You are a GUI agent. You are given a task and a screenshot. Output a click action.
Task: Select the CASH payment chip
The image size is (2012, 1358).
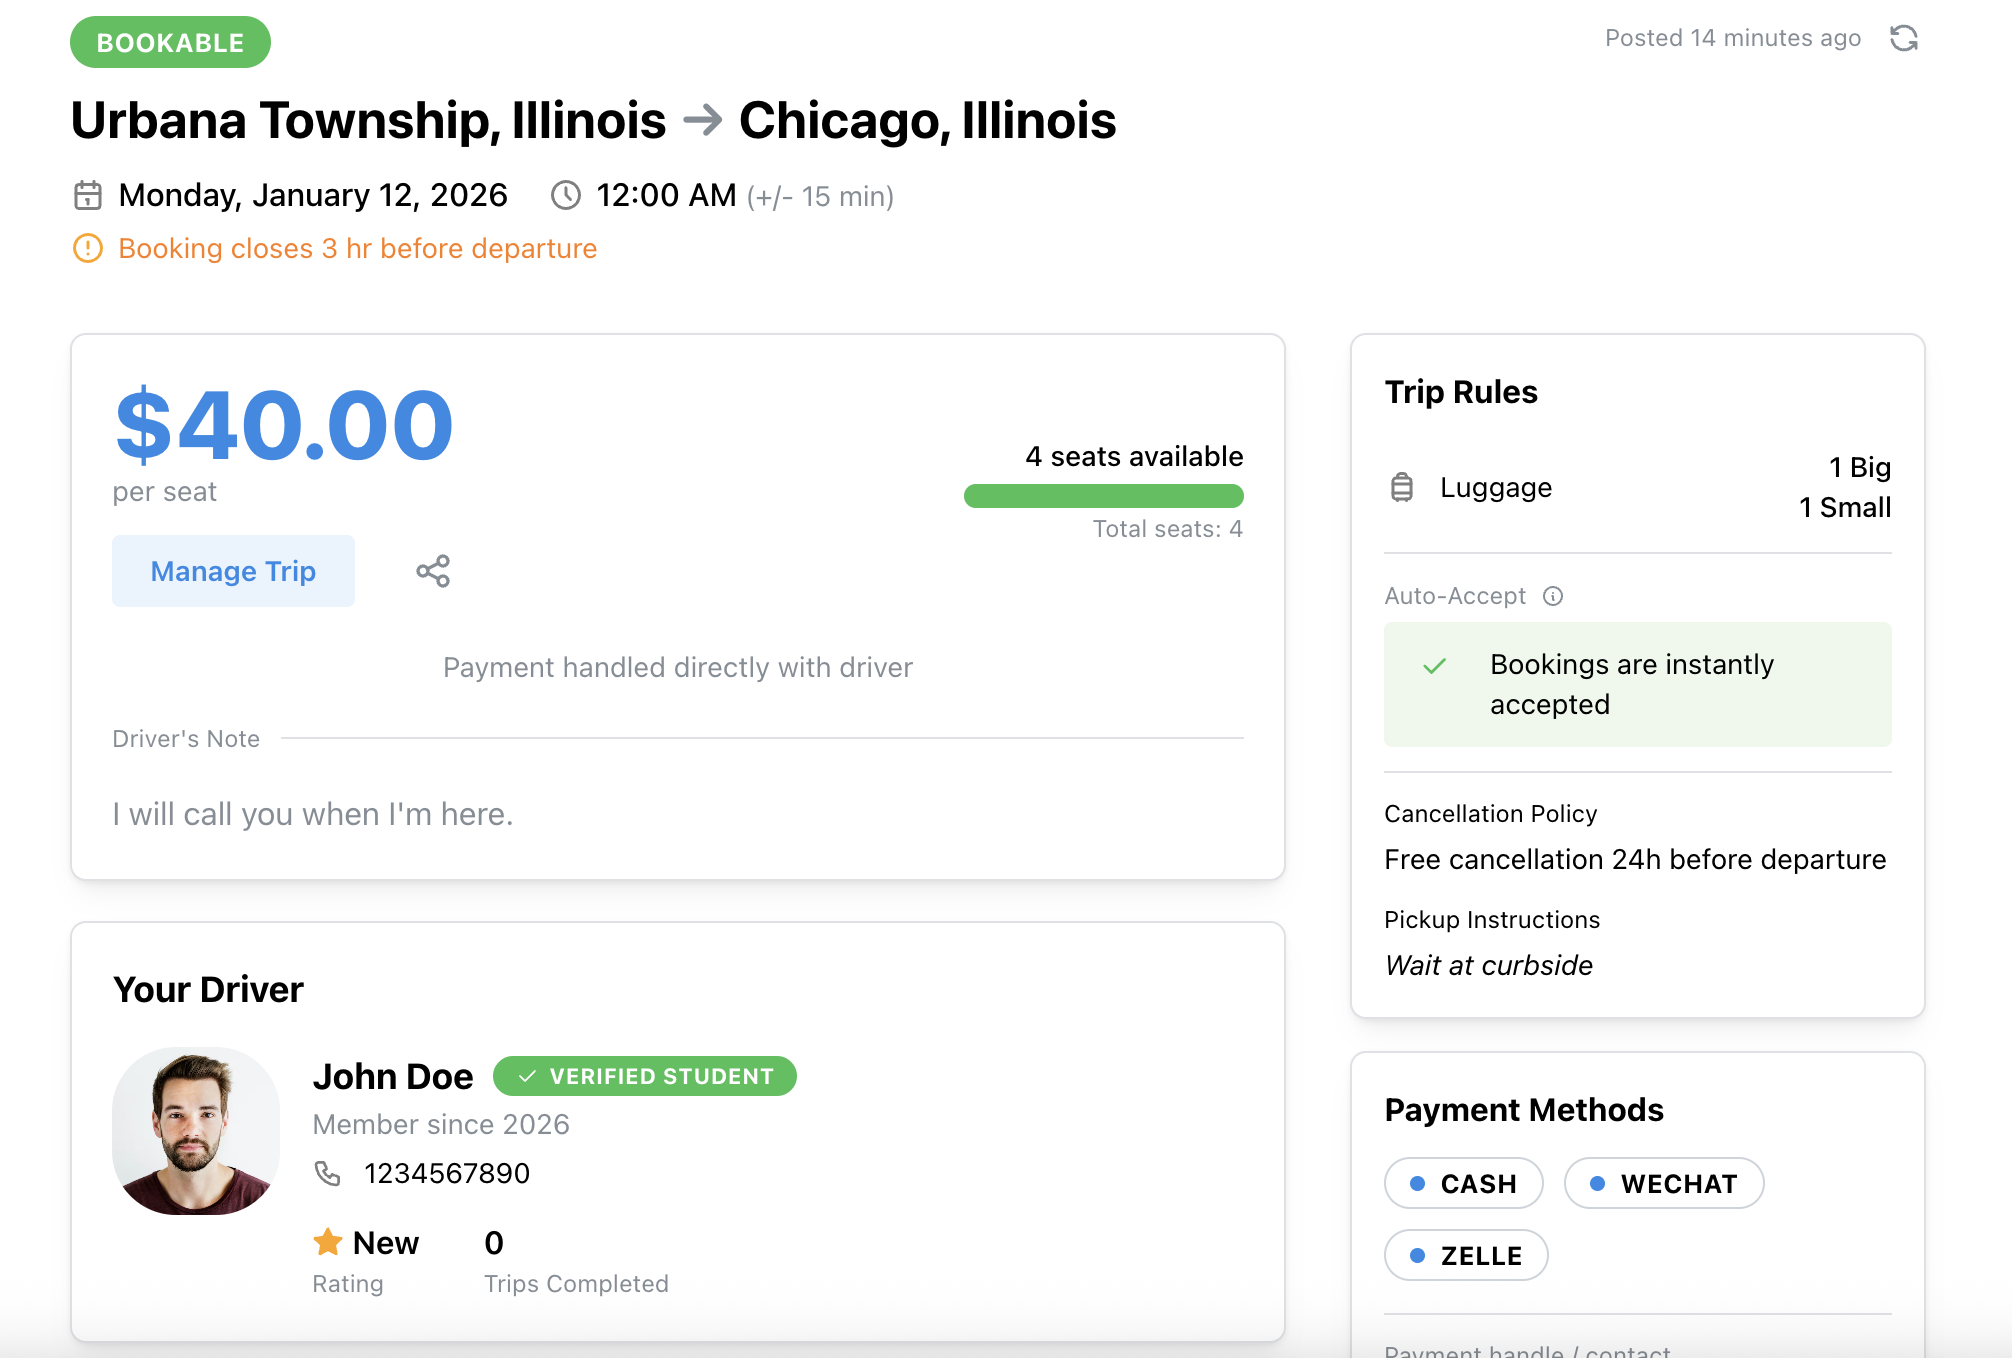point(1463,1183)
